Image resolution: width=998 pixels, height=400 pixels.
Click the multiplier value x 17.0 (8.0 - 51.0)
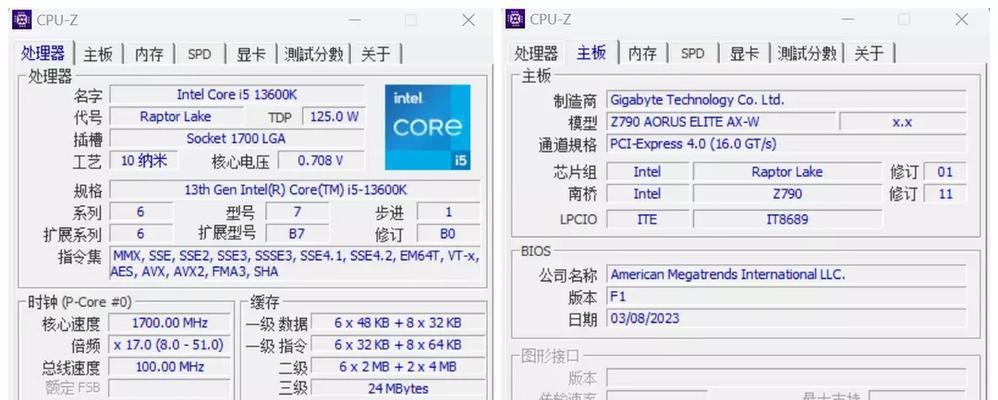coord(169,345)
